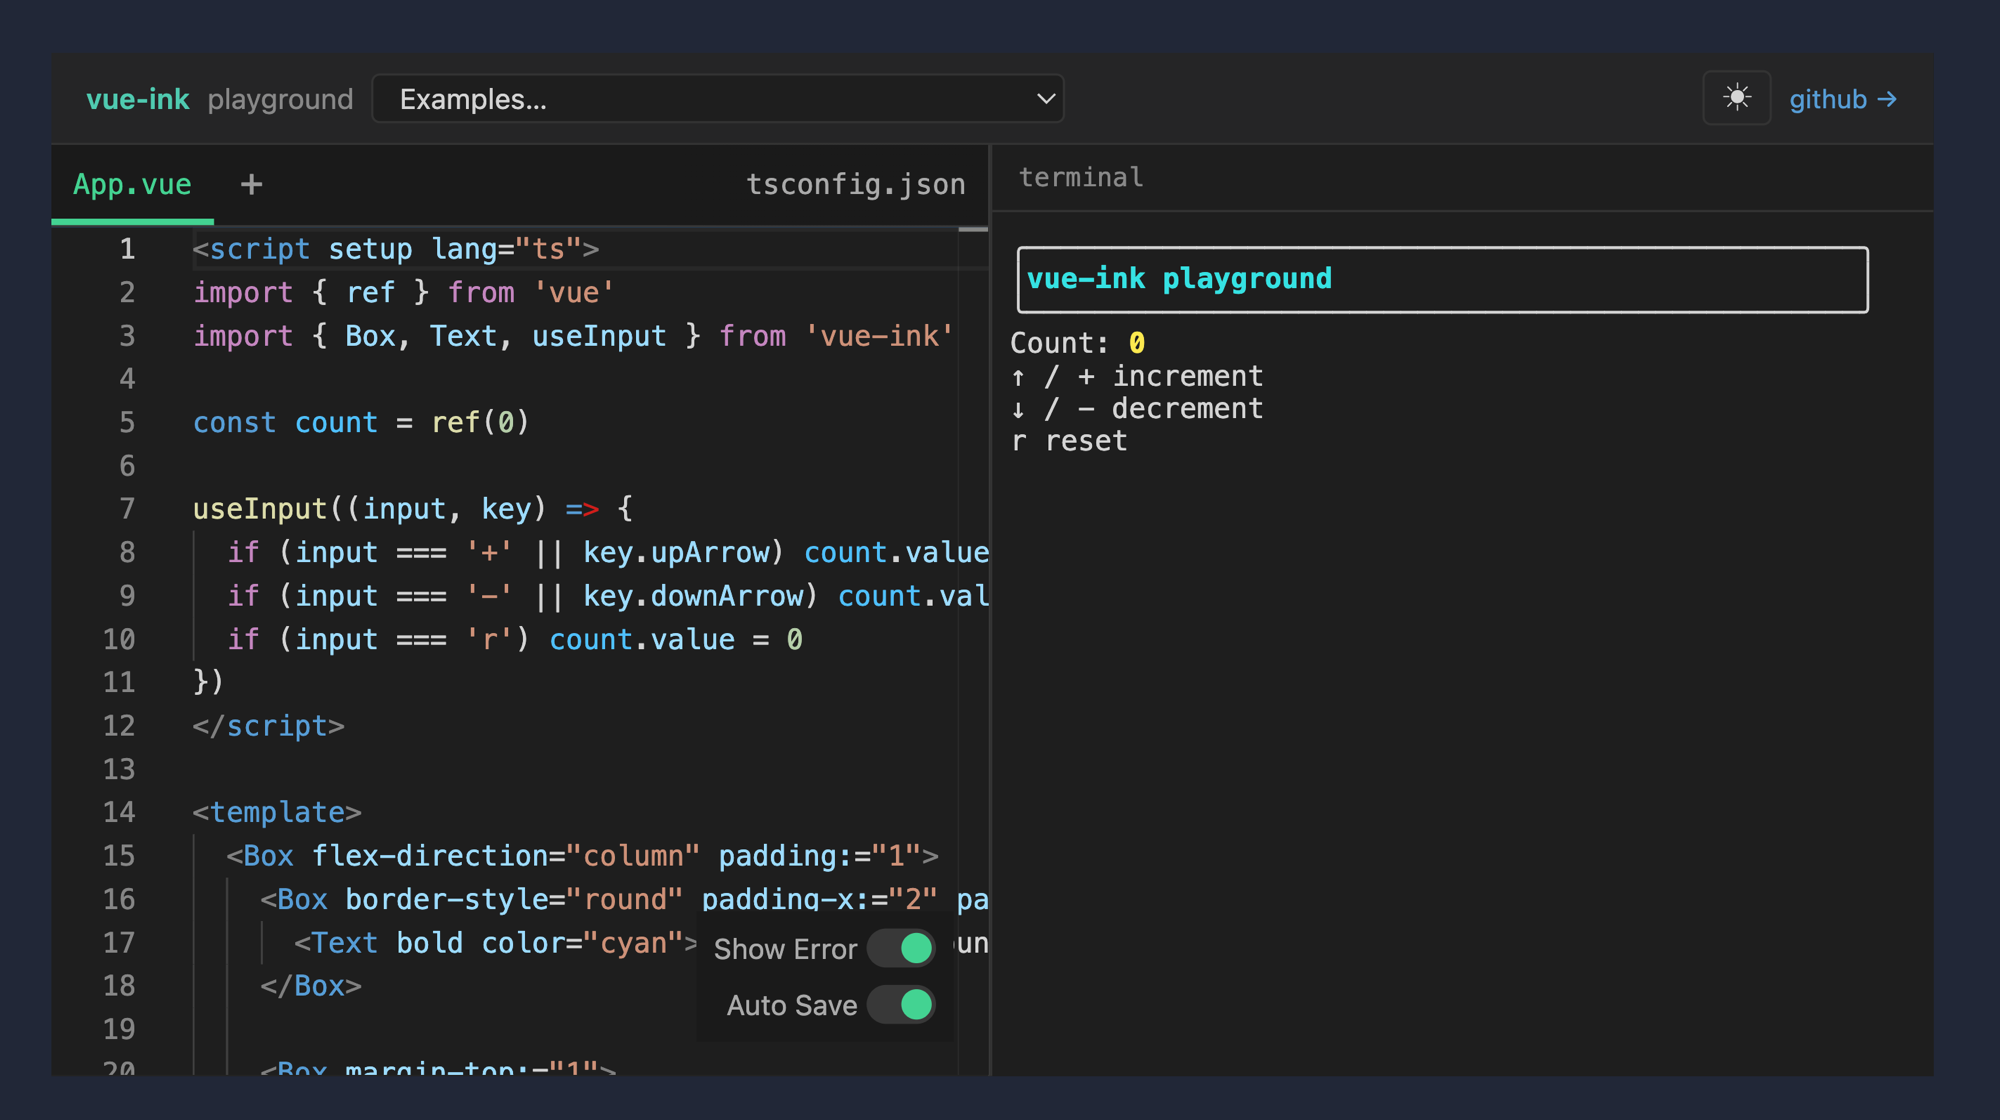Click the '↓ / − decrement' terminal line
Viewport: 2000px width, 1120px height.
1137,408
